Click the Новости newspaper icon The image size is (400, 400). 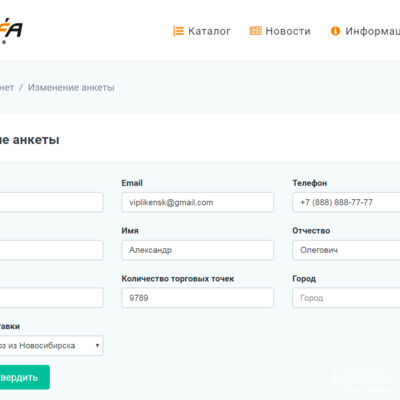pyautogui.click(x=255, y=31)
